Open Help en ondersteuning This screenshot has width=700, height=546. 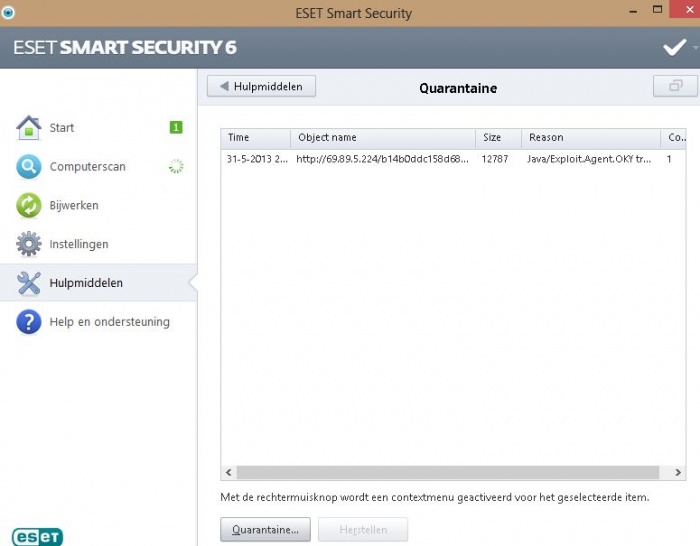coord(99,322)
